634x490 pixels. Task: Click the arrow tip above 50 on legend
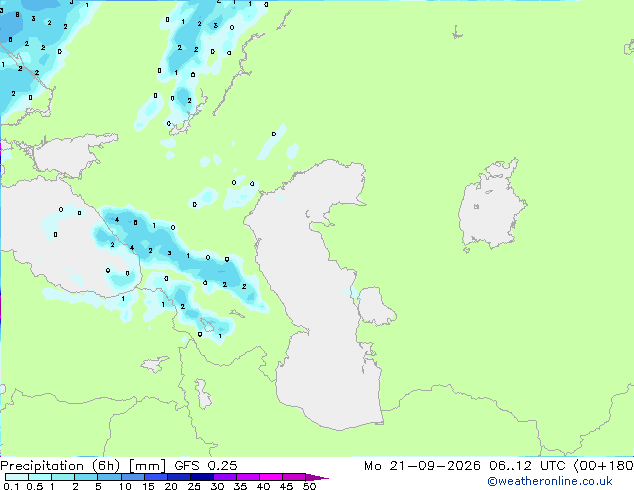317,477
